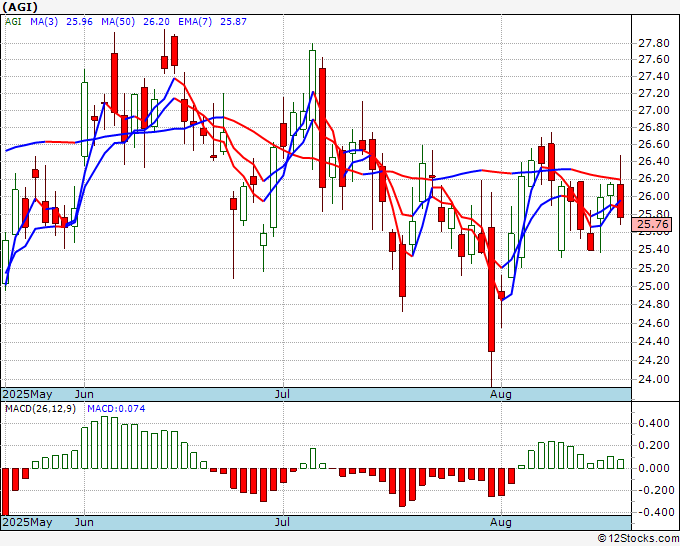
Task: Click the 26.40 price axis label
Action: pyautogui.click(x=654, y=162)
